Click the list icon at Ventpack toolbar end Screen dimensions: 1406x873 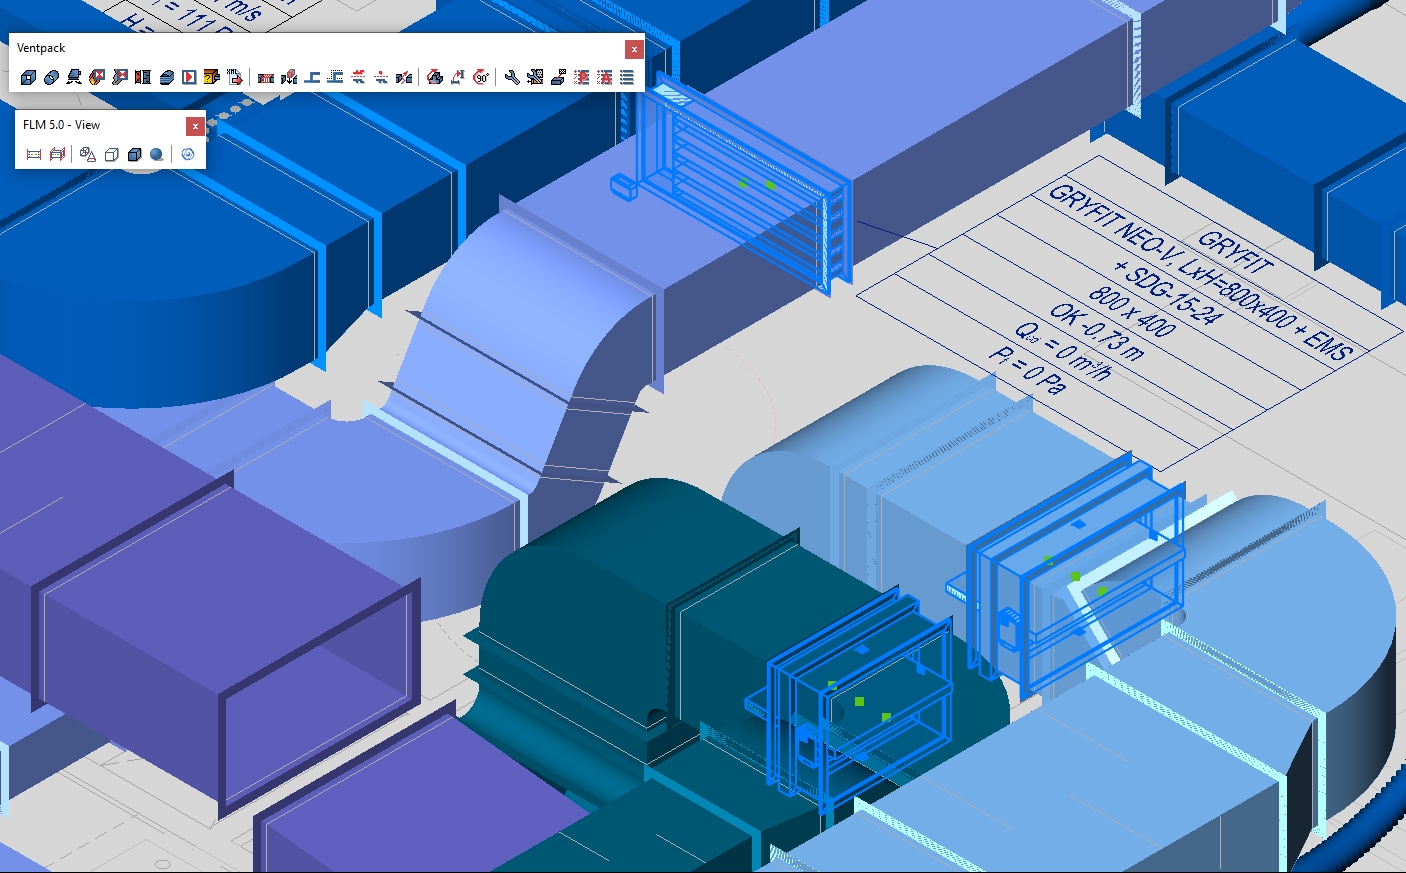627,77
